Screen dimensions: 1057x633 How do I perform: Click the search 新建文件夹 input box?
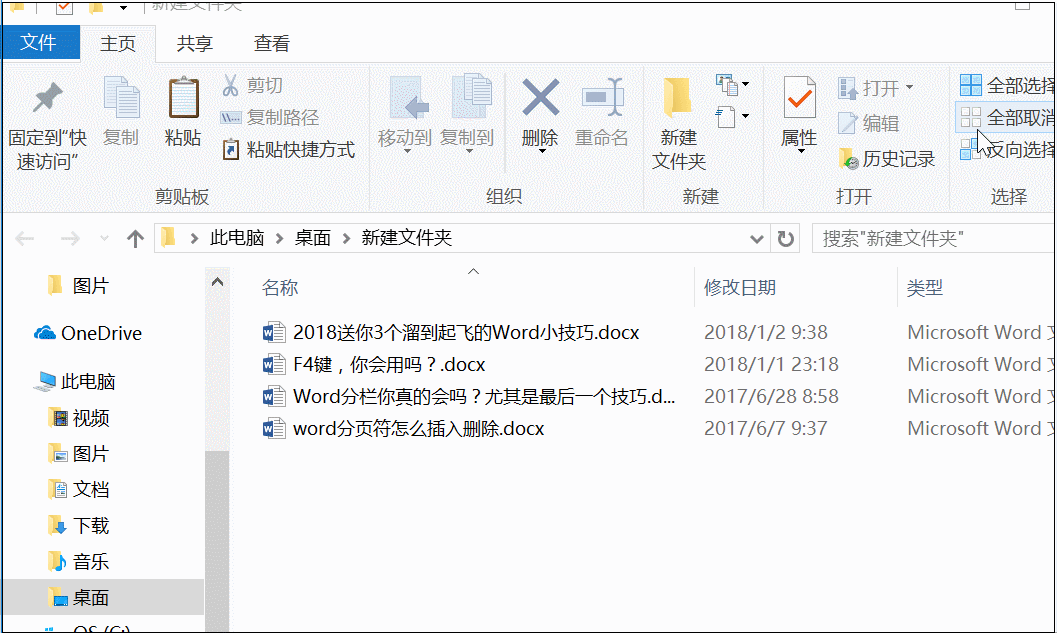[934, 239]
